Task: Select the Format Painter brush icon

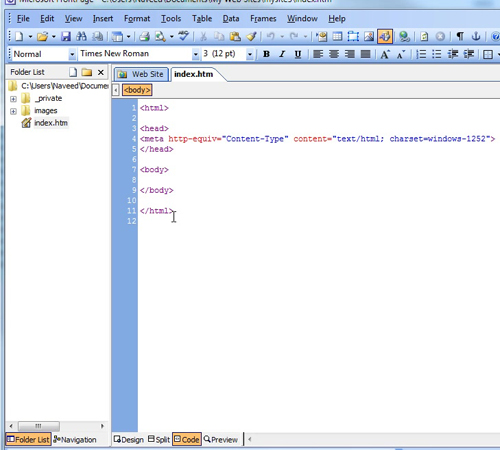Action: pos(251,36)
